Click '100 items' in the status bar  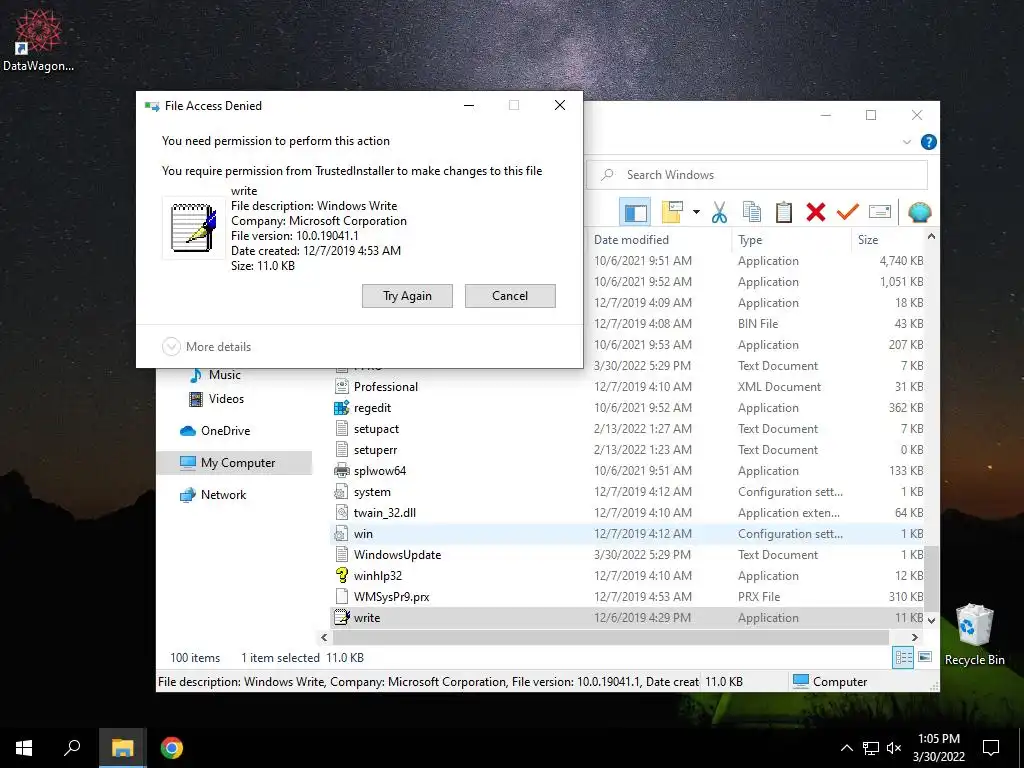click(195, 658)
